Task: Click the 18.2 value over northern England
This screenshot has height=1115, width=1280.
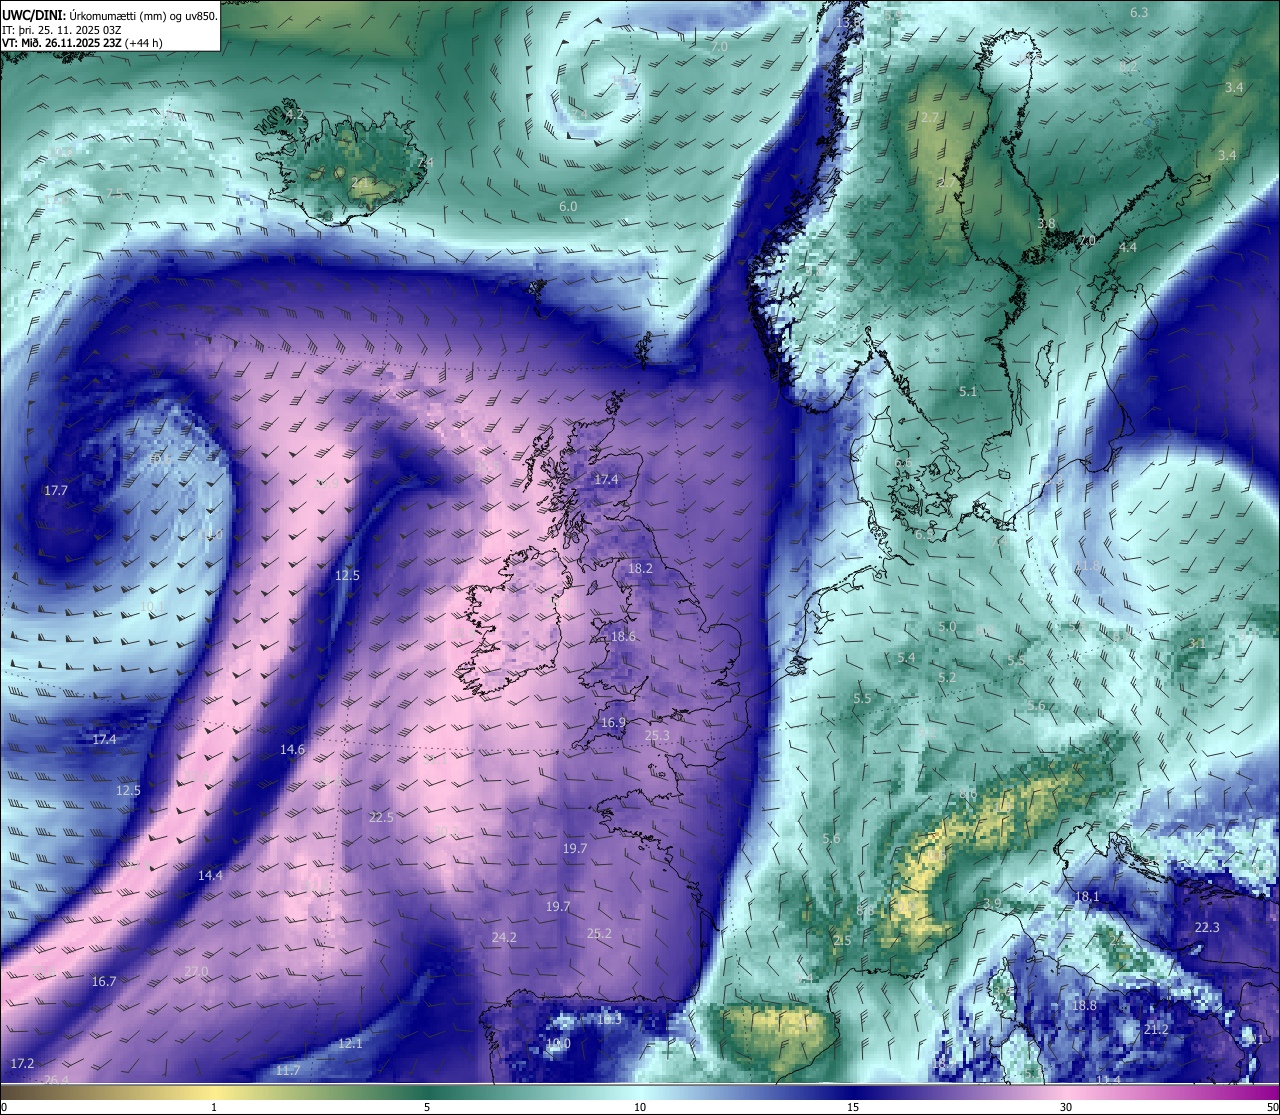Action: 640,568
